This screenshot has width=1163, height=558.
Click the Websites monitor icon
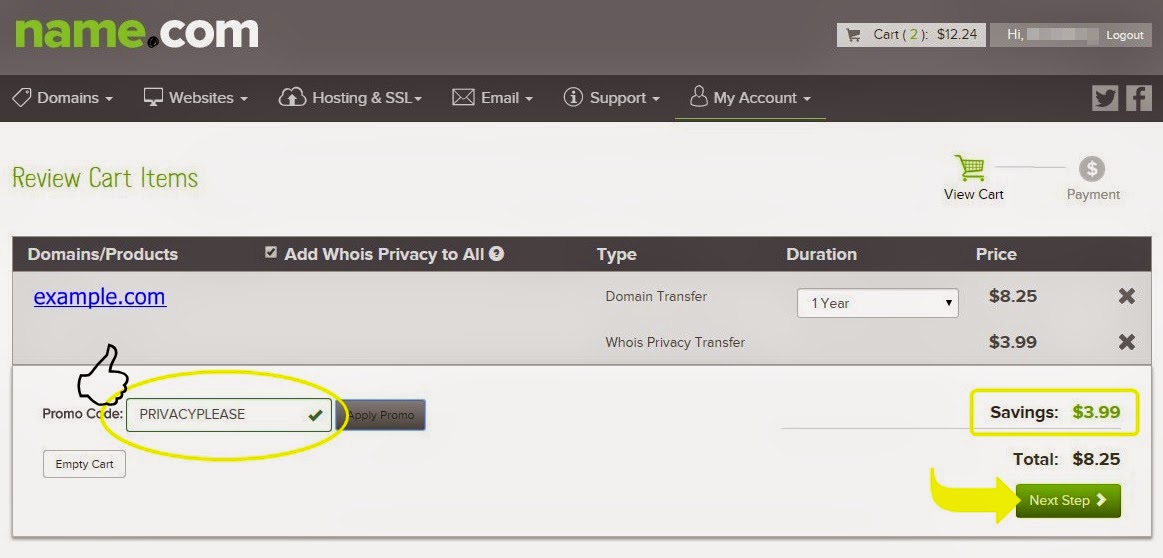pos(153,97)
